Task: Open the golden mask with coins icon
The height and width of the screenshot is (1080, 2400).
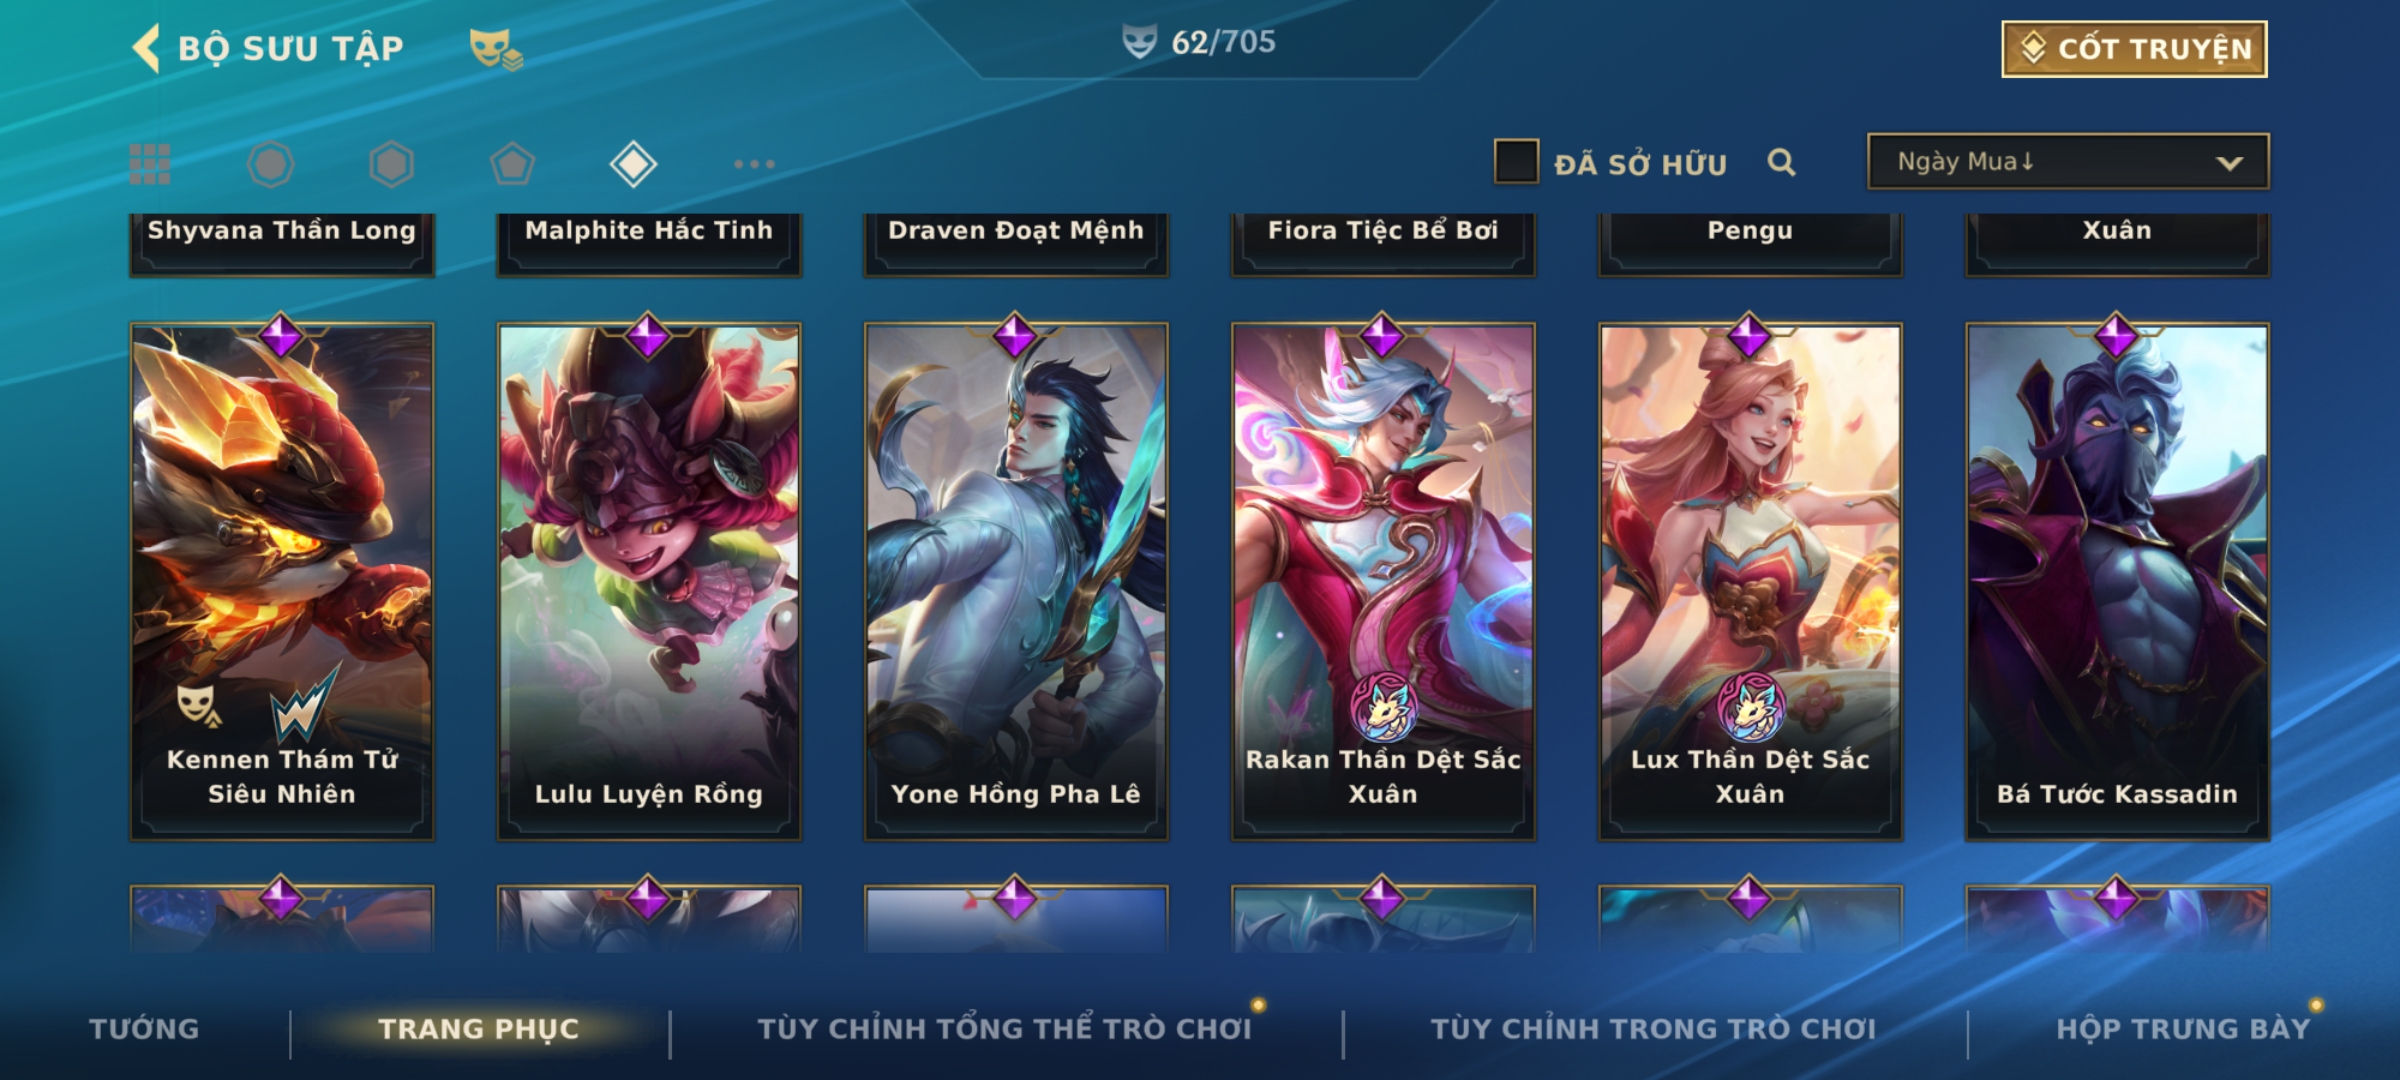Action: [x=496, y=48]
